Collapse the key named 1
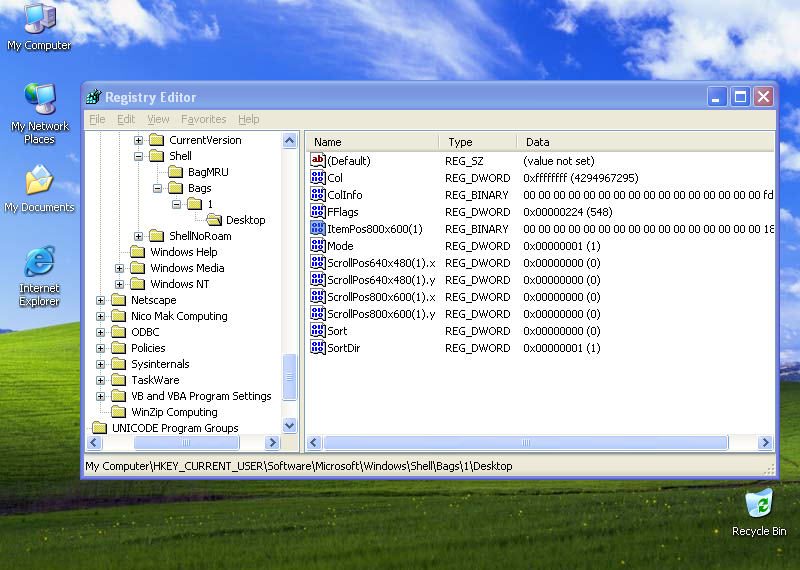The width and height of the screenshot is (800, 570). coord(177,204)
